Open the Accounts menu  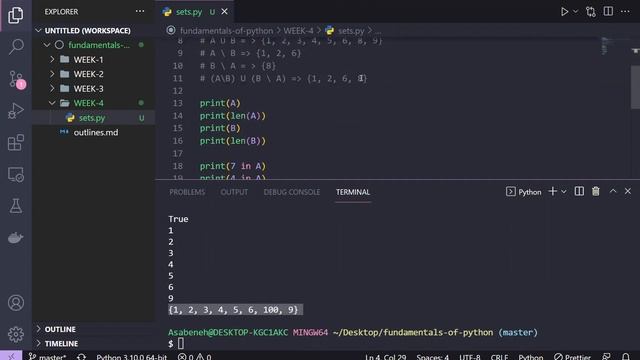[16, 303]
